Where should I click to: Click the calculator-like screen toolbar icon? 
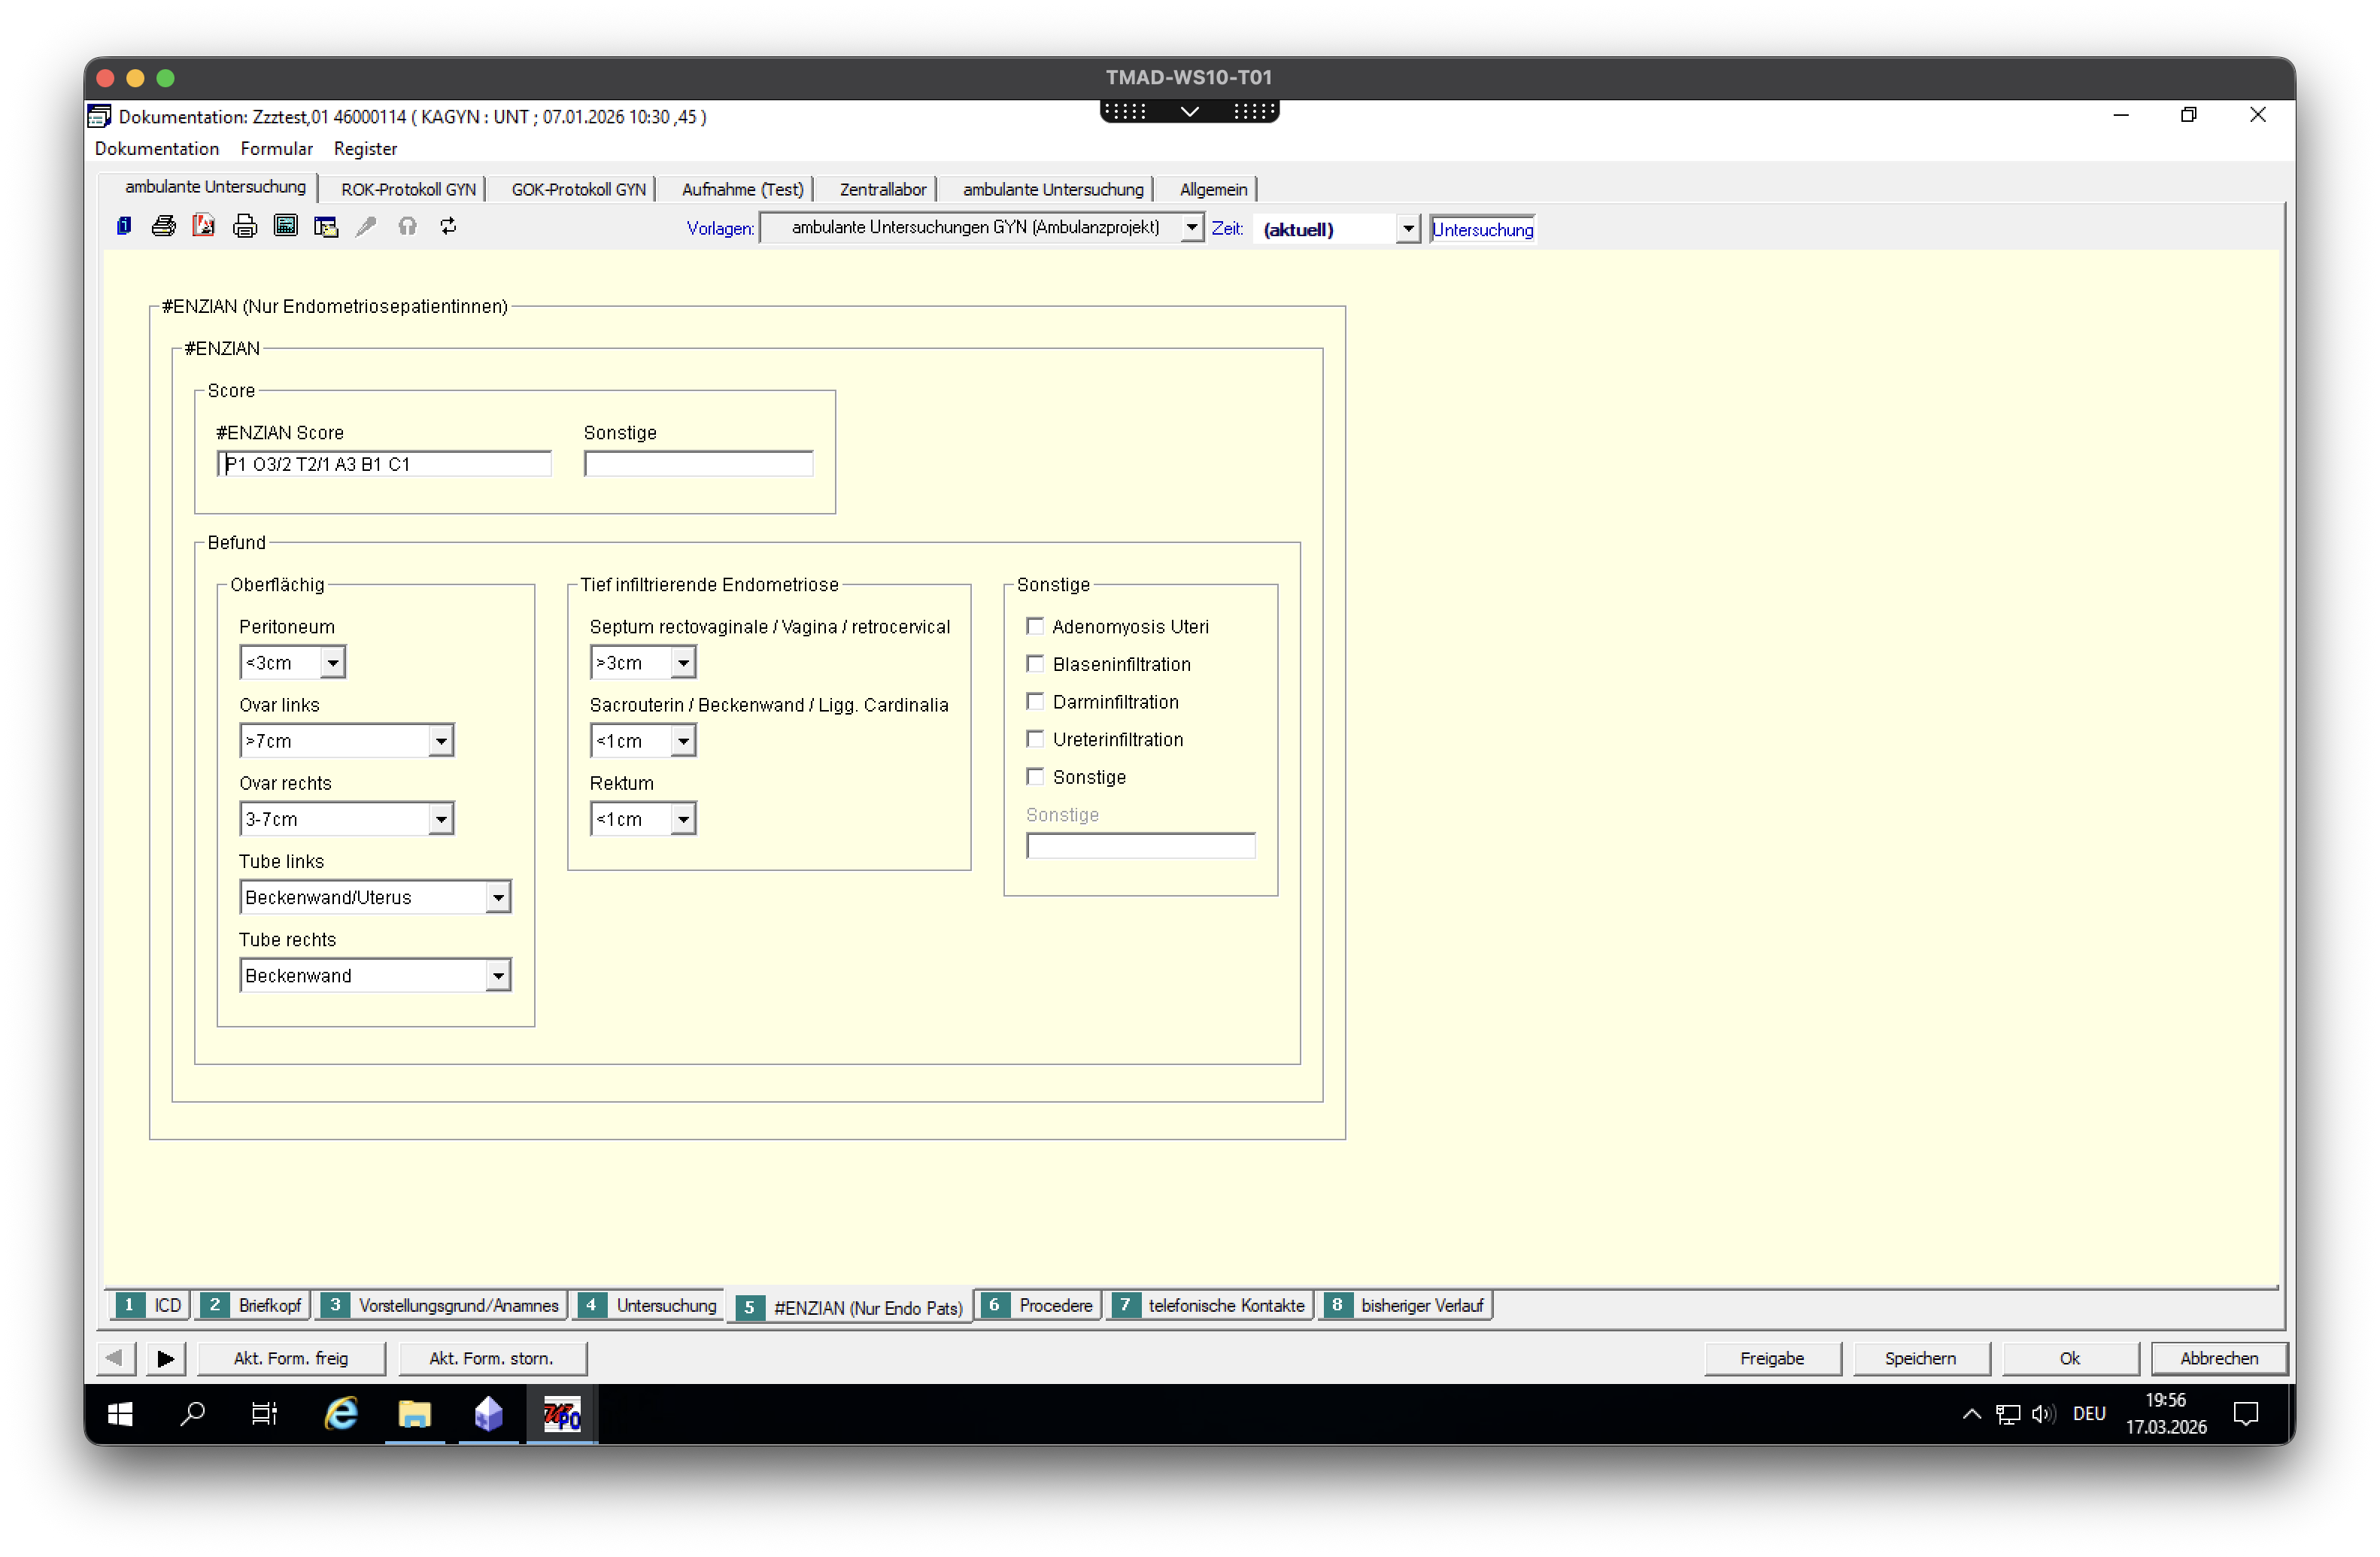click(x=286, y=226)
